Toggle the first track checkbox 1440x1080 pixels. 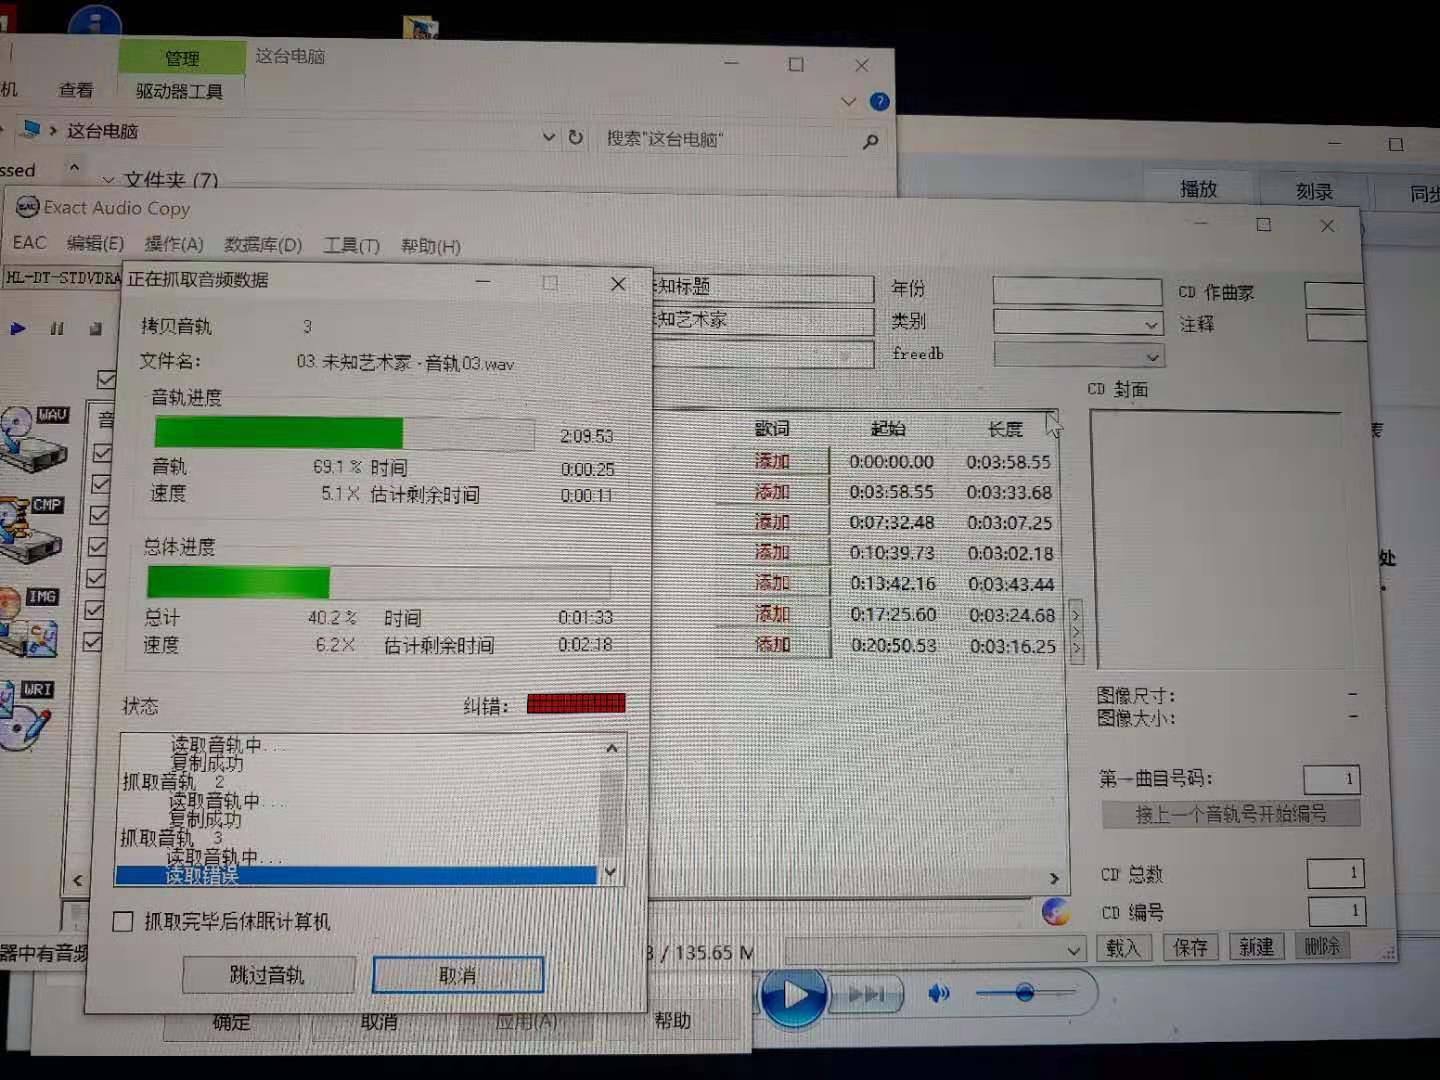tap(102, 453)
